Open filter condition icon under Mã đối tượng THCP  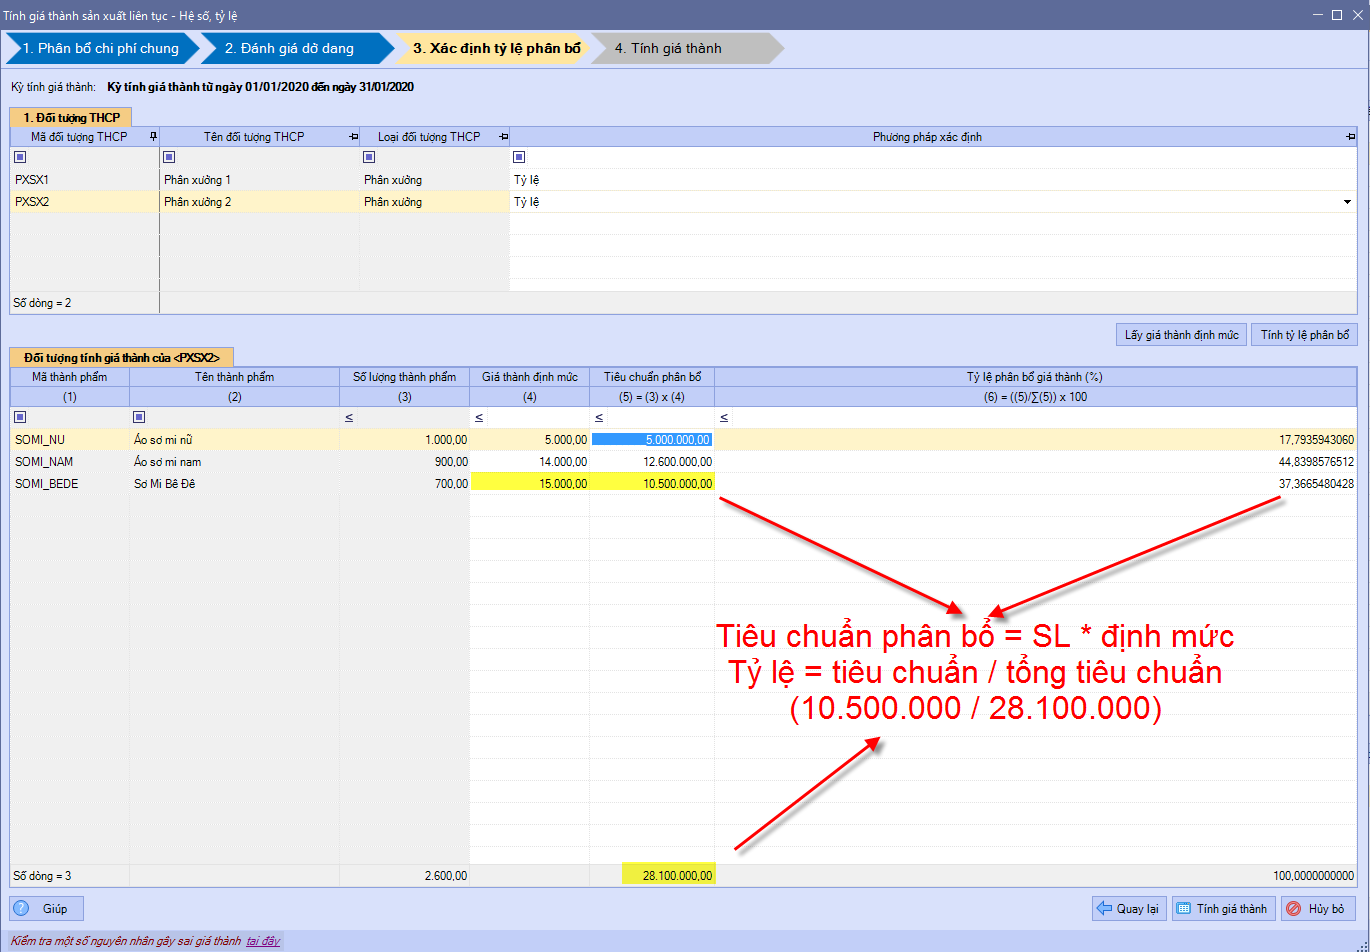coord(20,157)
